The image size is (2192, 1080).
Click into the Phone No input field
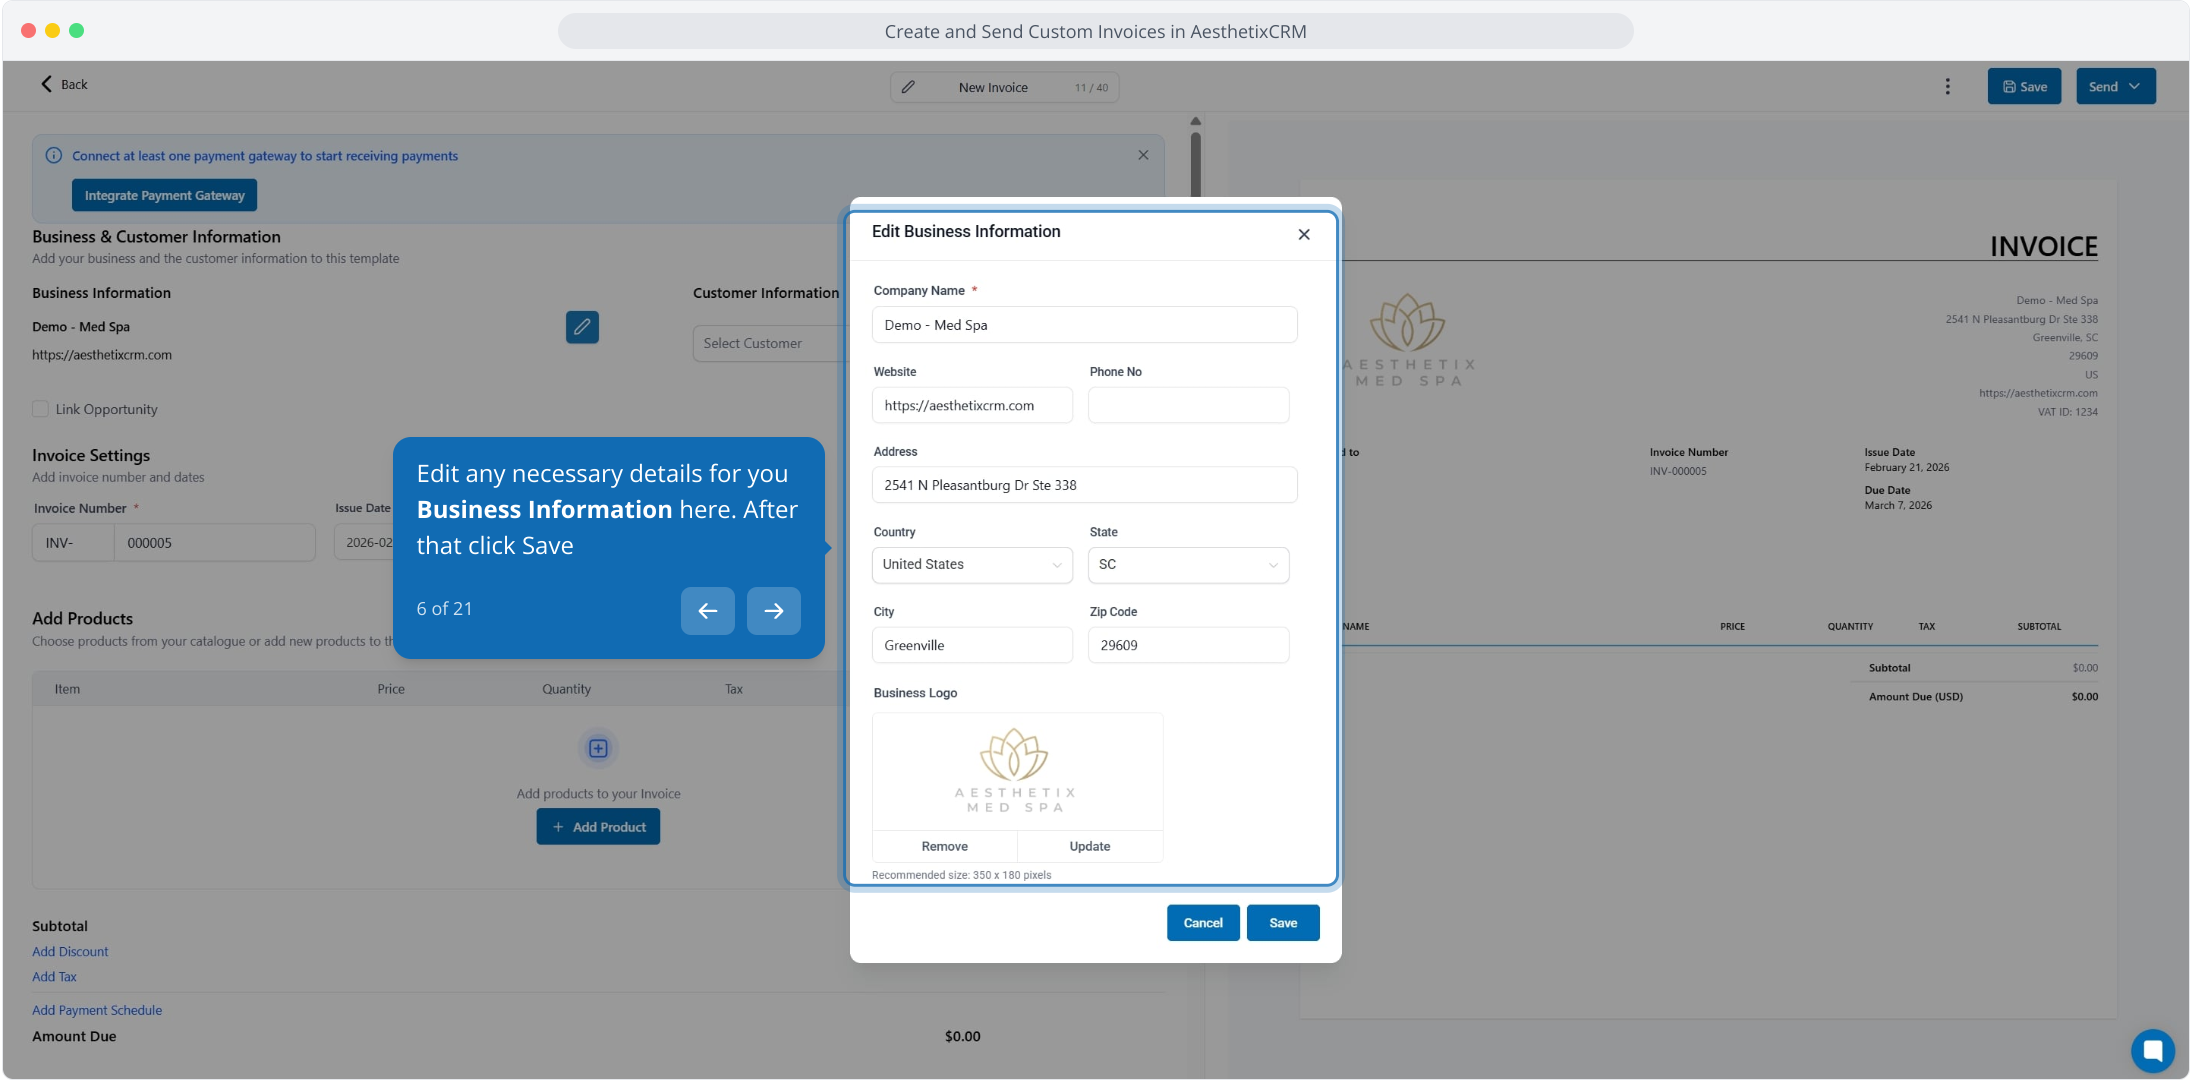[1187, 405]
